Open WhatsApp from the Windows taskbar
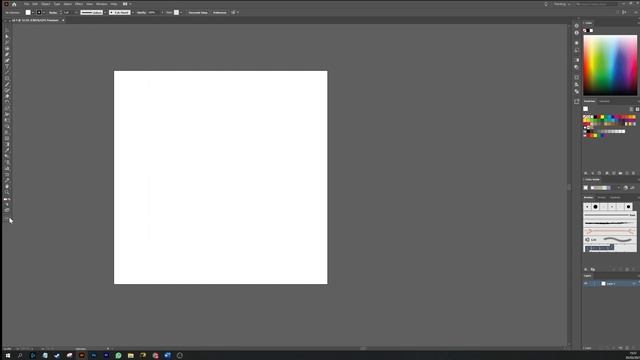The height and width of the screenshot is (360, 640). click(118, 356)
